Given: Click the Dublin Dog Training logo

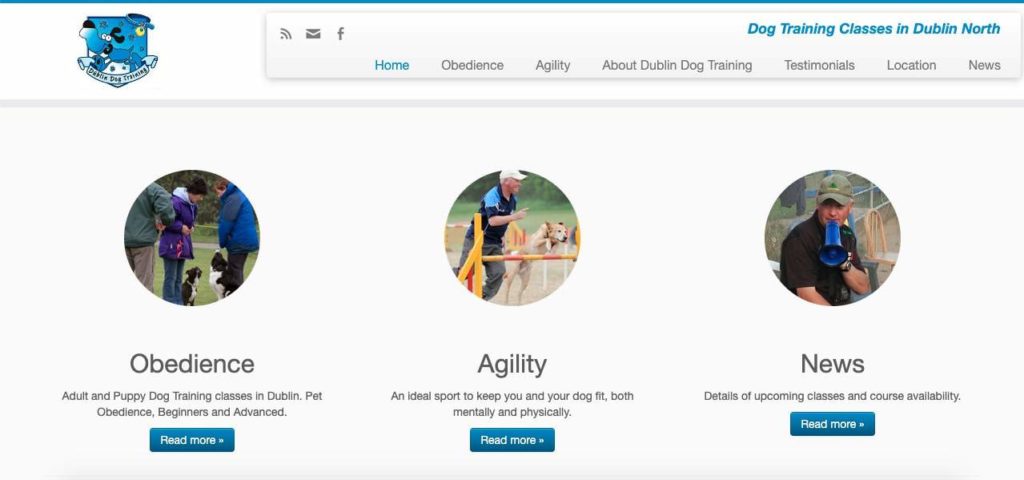Looking at the screenshot, I should (118, 50).
